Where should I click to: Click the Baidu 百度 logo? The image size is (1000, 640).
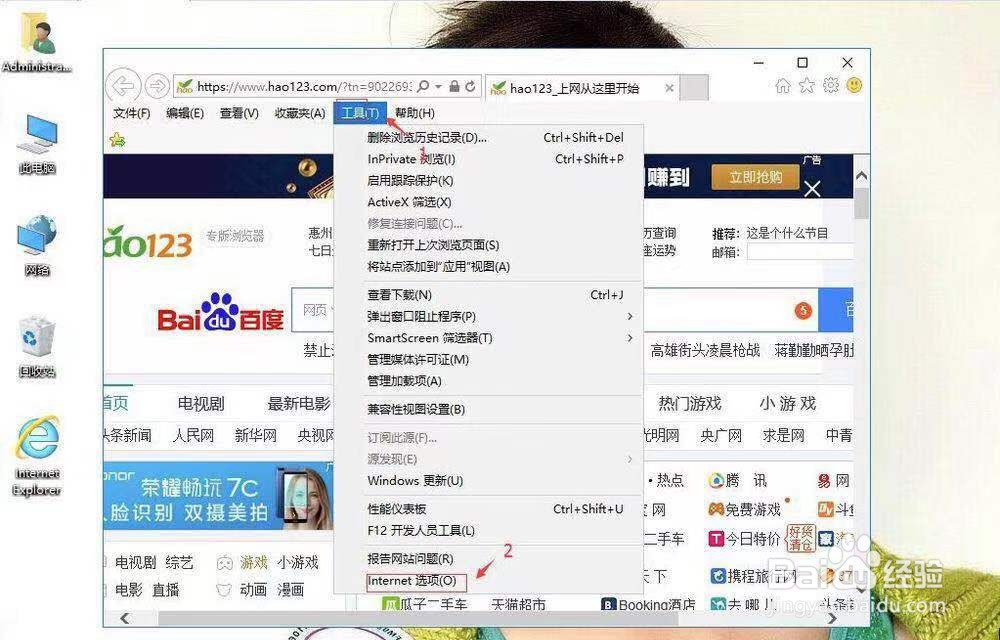[x=221, y=312]
